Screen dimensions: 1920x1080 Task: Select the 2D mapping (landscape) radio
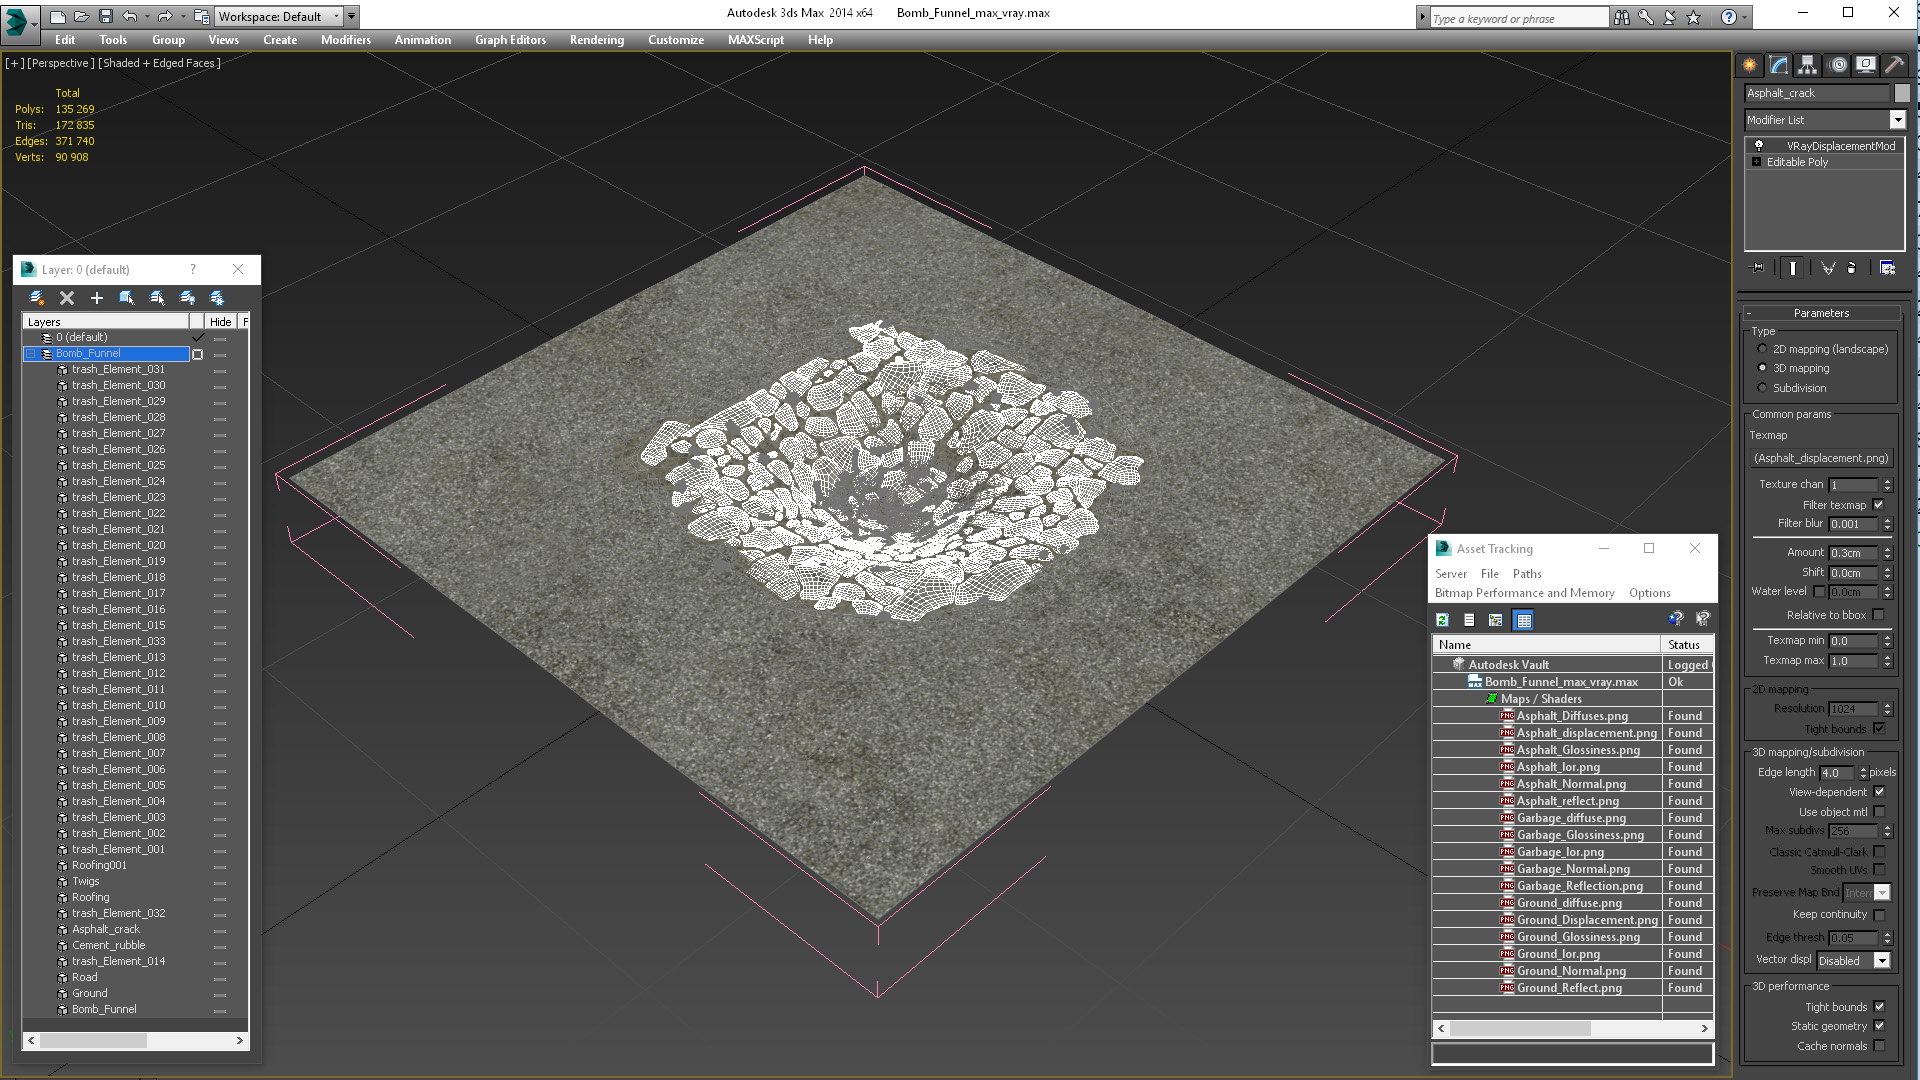pos(1762,349)
